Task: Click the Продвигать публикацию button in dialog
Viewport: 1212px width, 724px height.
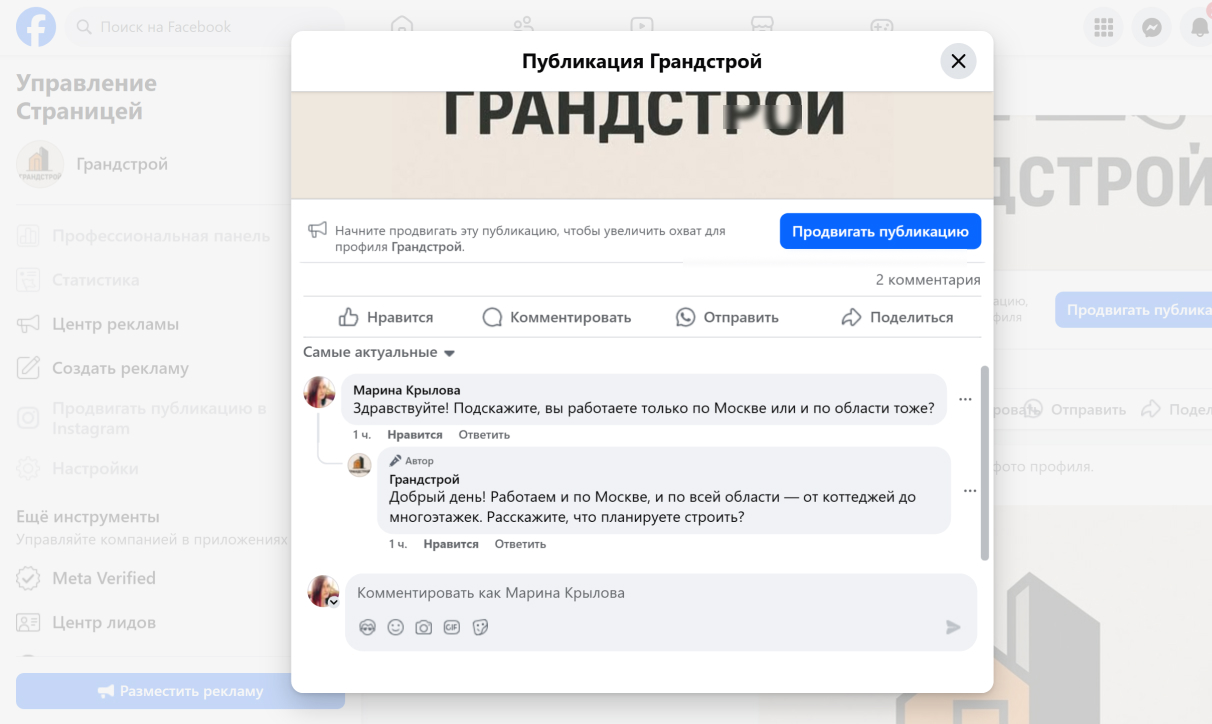Action: (880, 231)
